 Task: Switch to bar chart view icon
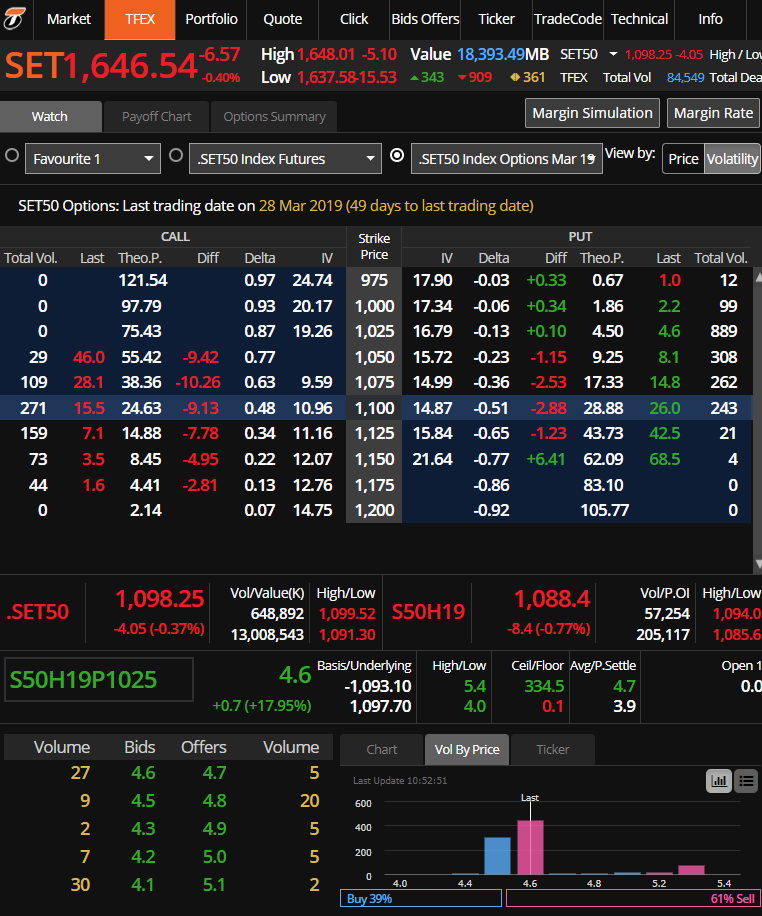(718, 781)
